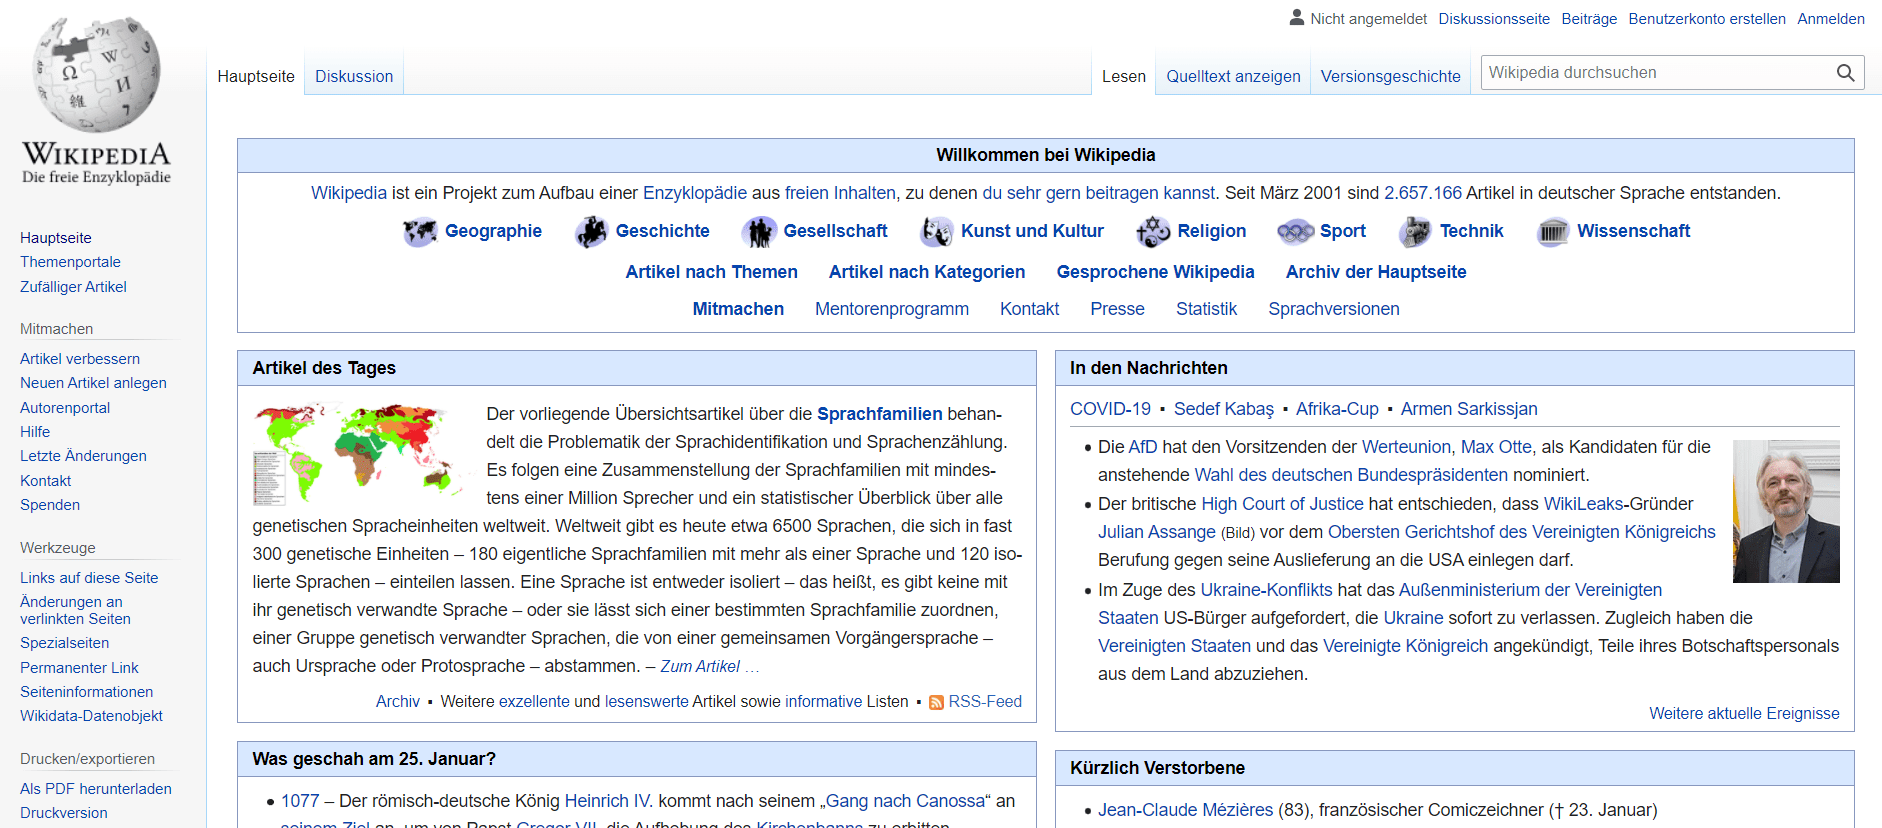The image size is (1882, 828).
Task: Click the Geschichte horseman icon
Action: tap(591, 232)
